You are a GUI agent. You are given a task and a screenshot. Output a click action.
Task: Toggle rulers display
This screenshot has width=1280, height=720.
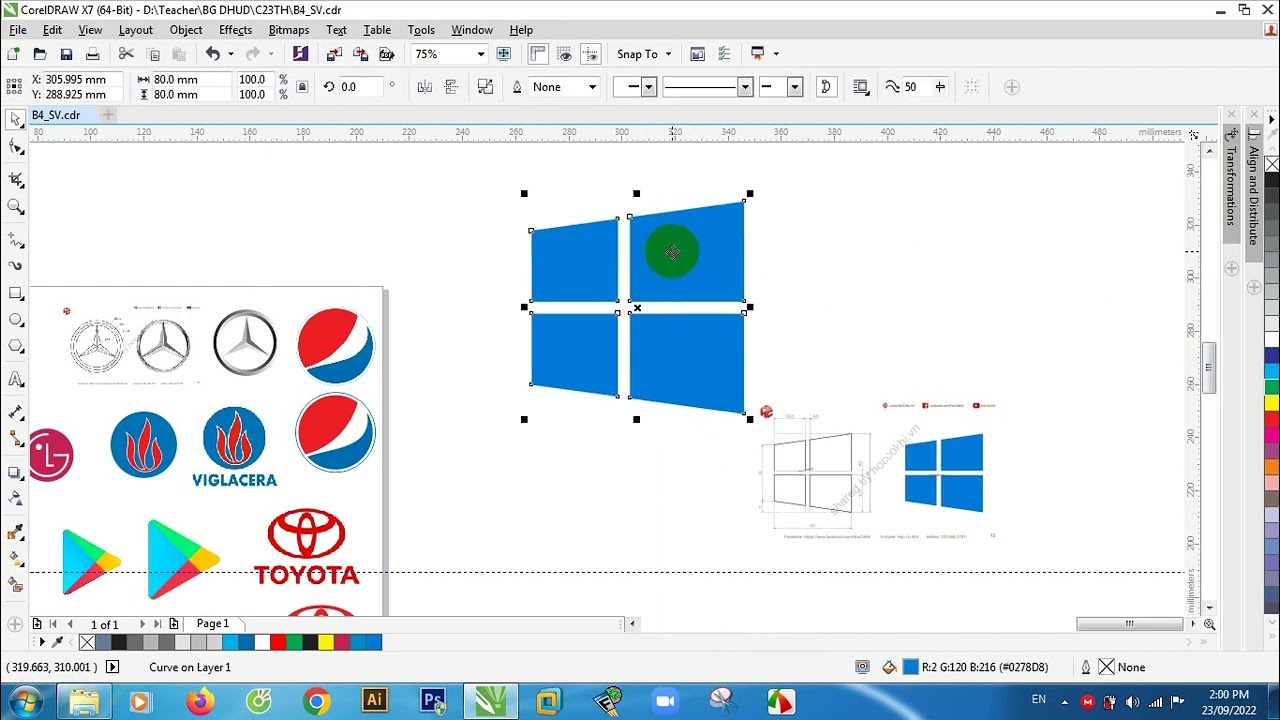click(x=538, y=54)
